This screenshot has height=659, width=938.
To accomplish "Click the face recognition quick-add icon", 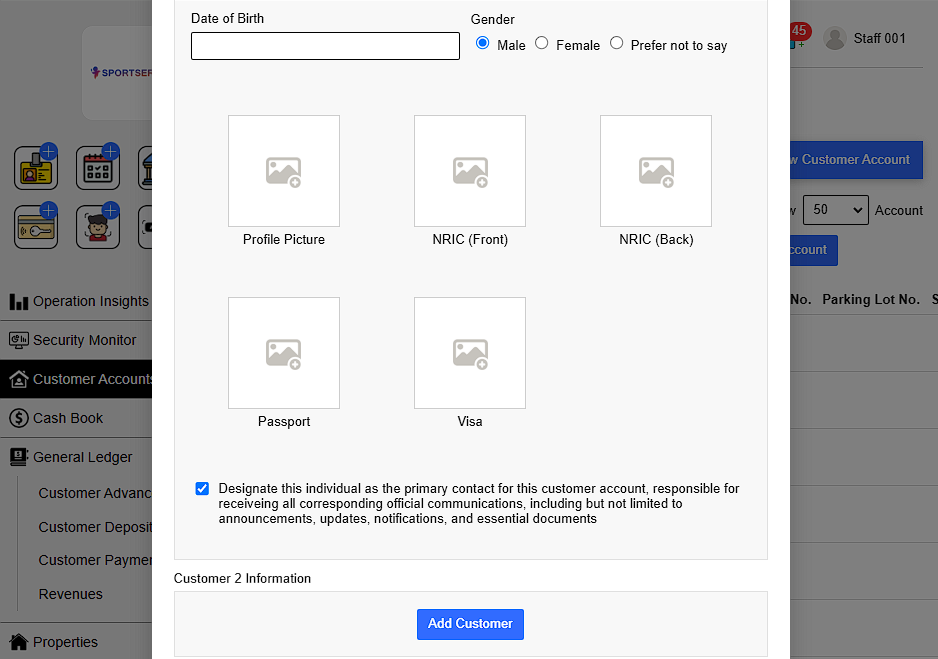I will [x=98, y=226].
